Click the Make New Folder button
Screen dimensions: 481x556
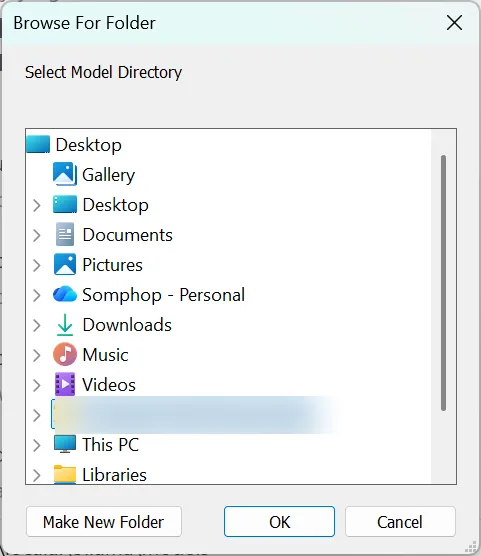tap(104, 522)
